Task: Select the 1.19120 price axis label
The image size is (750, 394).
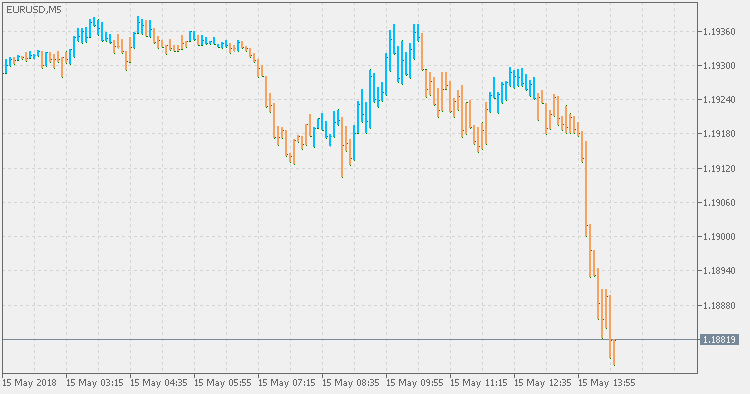Action: click(719, 168)
